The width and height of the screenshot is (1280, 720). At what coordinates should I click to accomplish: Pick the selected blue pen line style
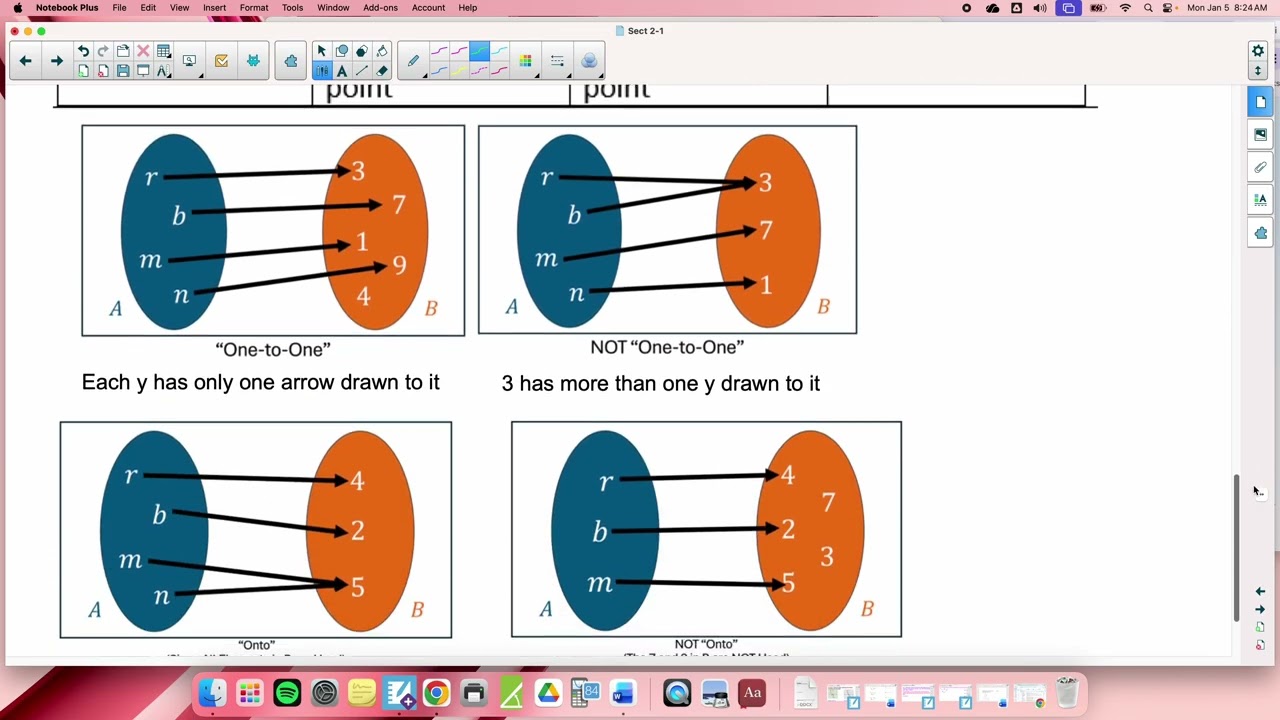pyautogui.click(x=479, y=50)
